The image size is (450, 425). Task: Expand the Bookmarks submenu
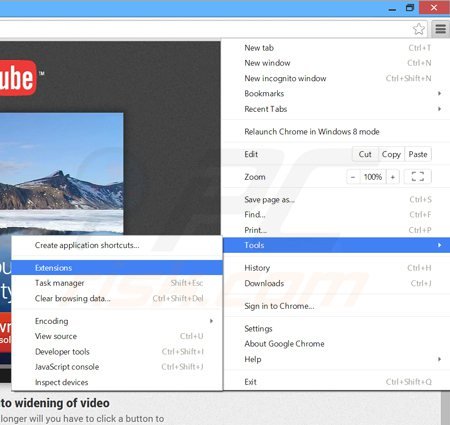[x=337, y=94]
